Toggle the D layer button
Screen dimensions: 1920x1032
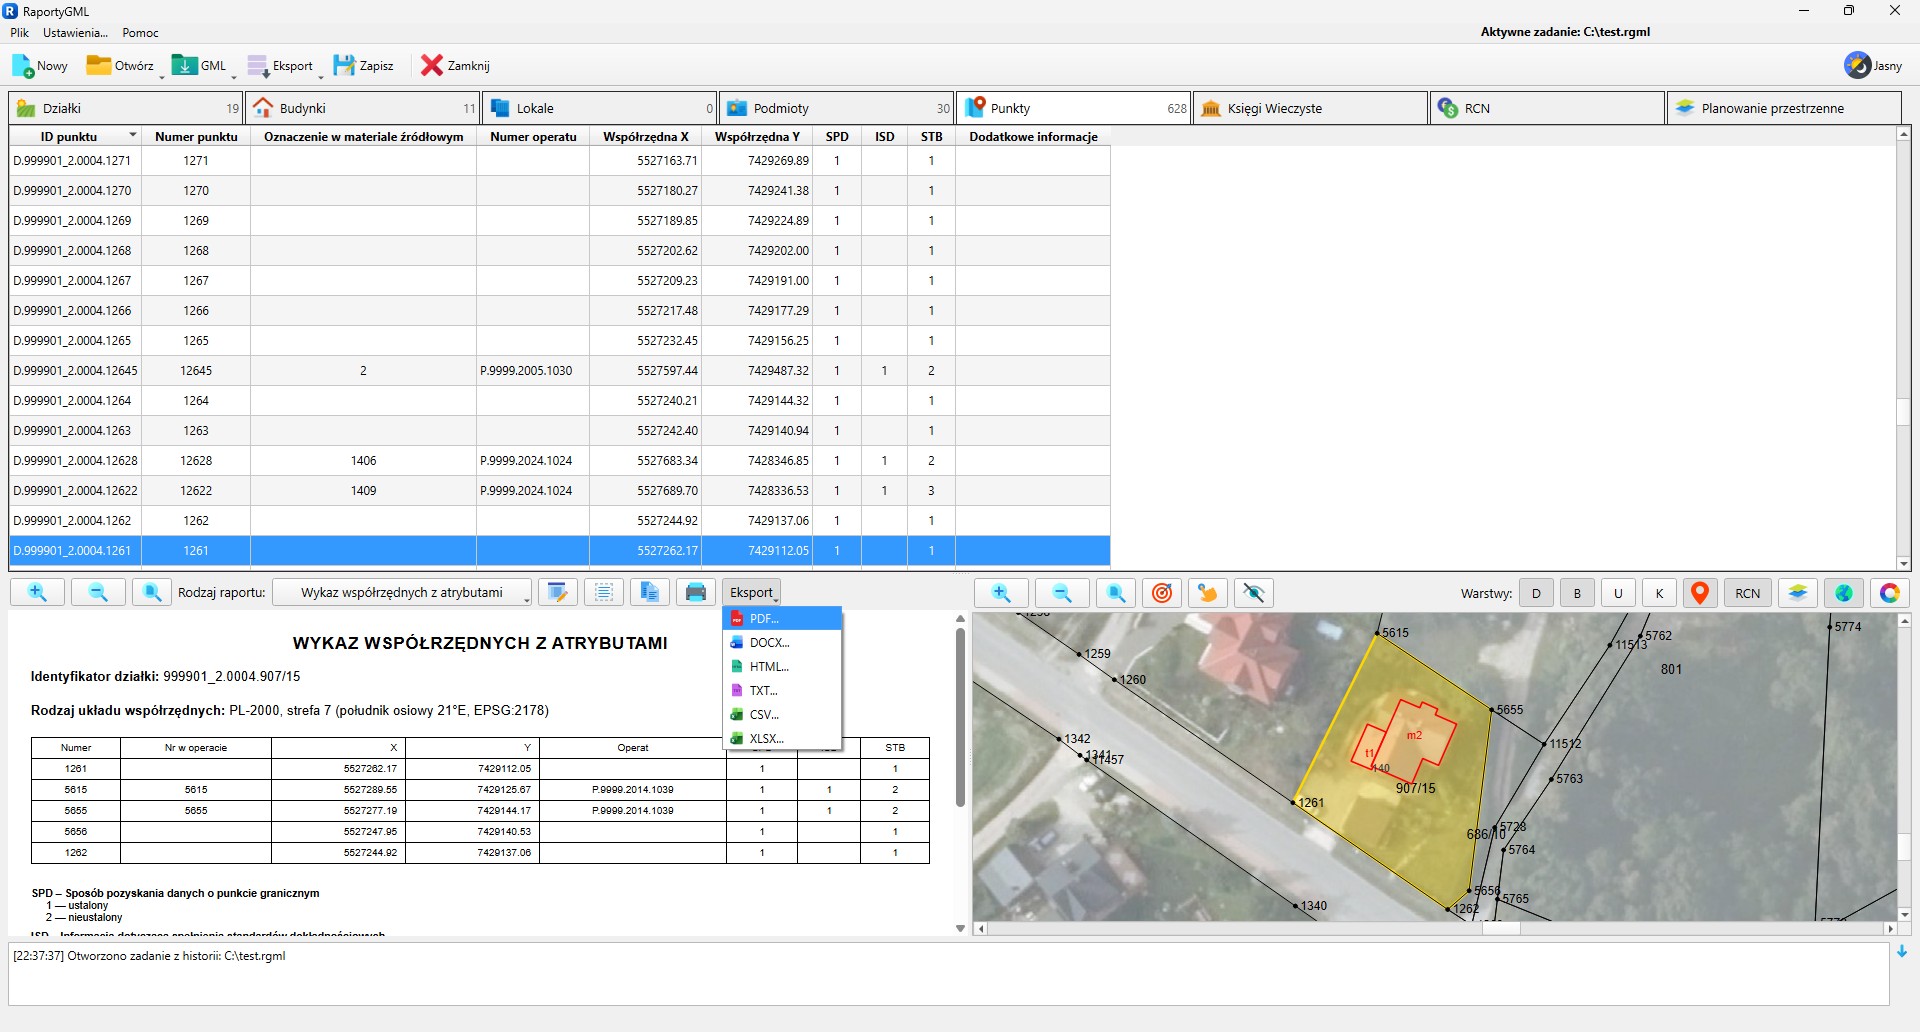tap(1537, 593)
